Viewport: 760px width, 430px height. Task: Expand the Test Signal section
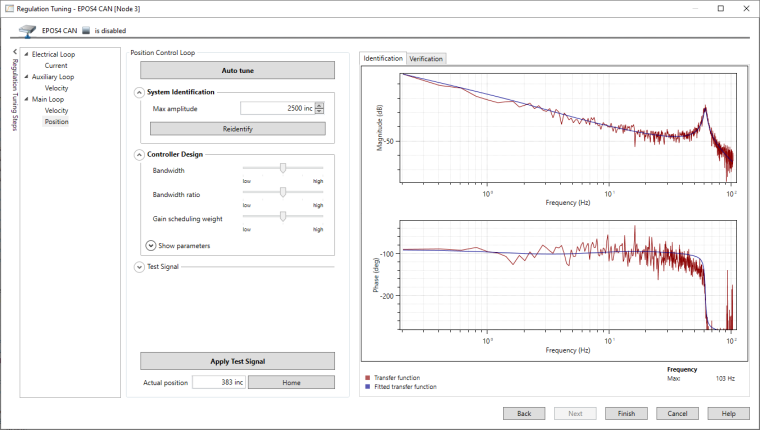[x=139, y=267]
